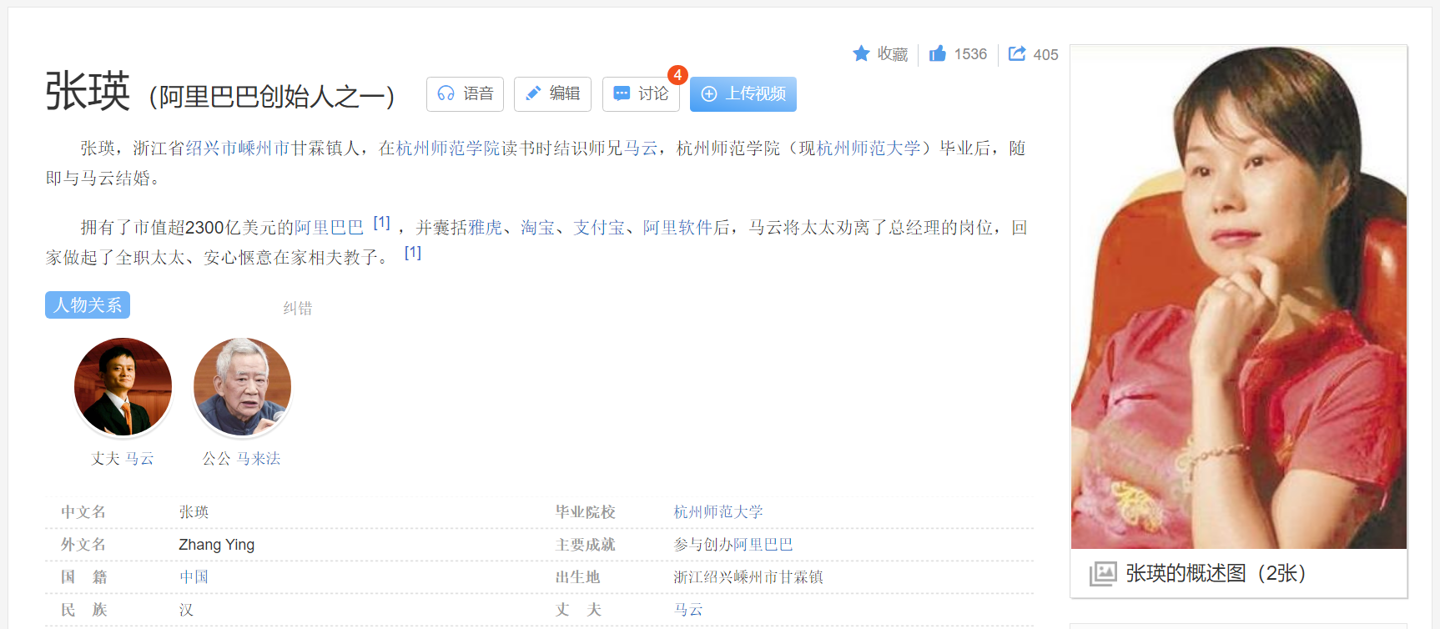Click 阿里巴巴 link in 主要成就 row
The height and width of the screenshot is (629, 1440).
(x=763, y=545)
